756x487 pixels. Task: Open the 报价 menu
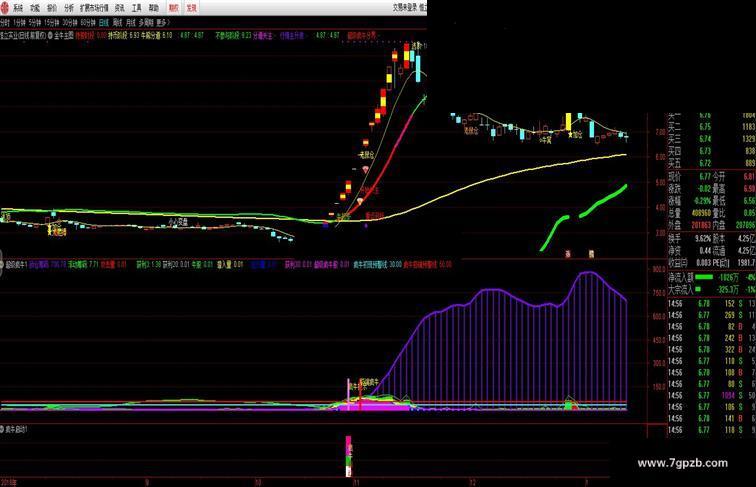52,8
